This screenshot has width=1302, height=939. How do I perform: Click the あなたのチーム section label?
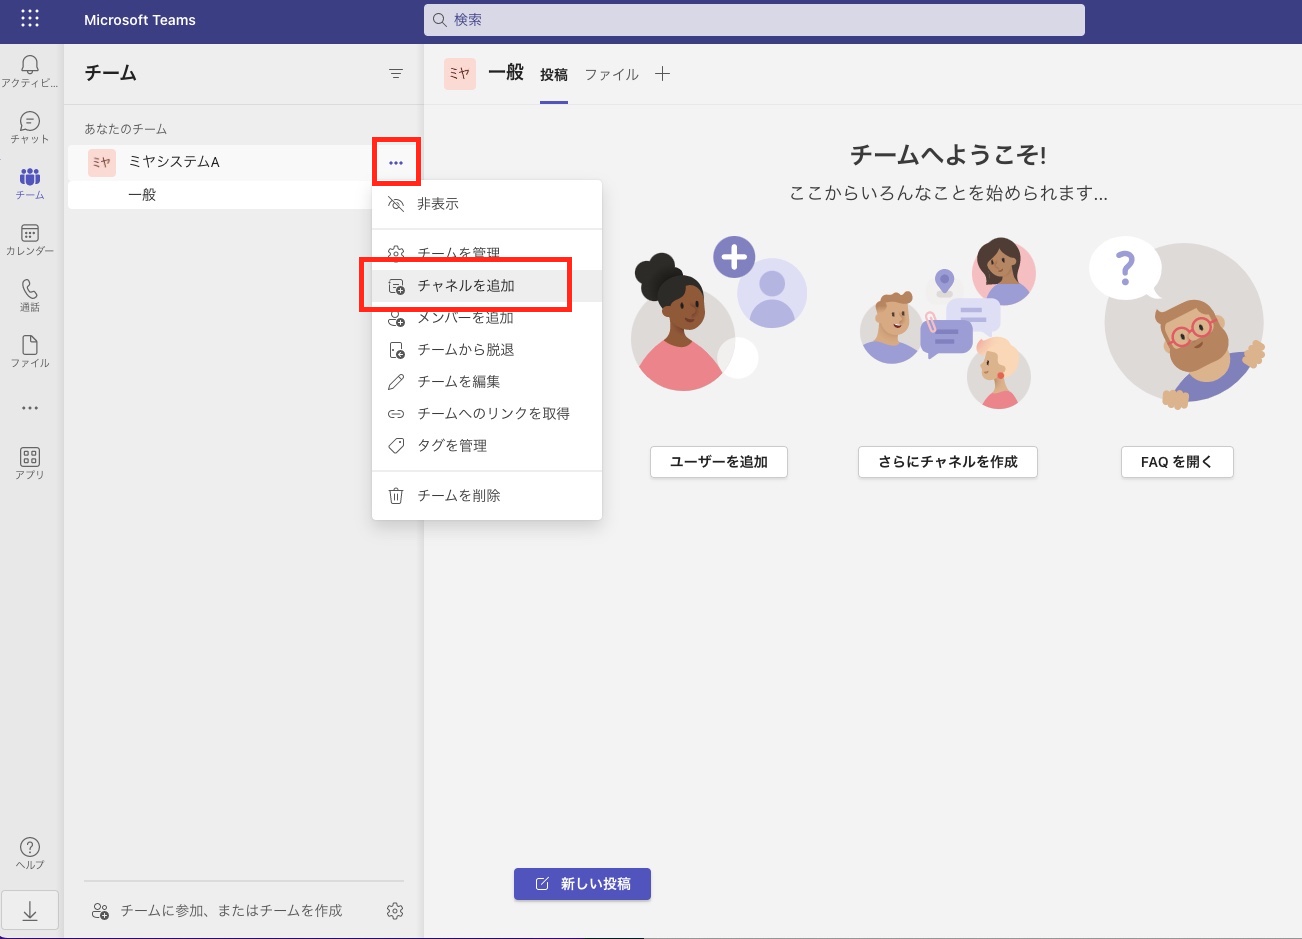tap(126, 129)
